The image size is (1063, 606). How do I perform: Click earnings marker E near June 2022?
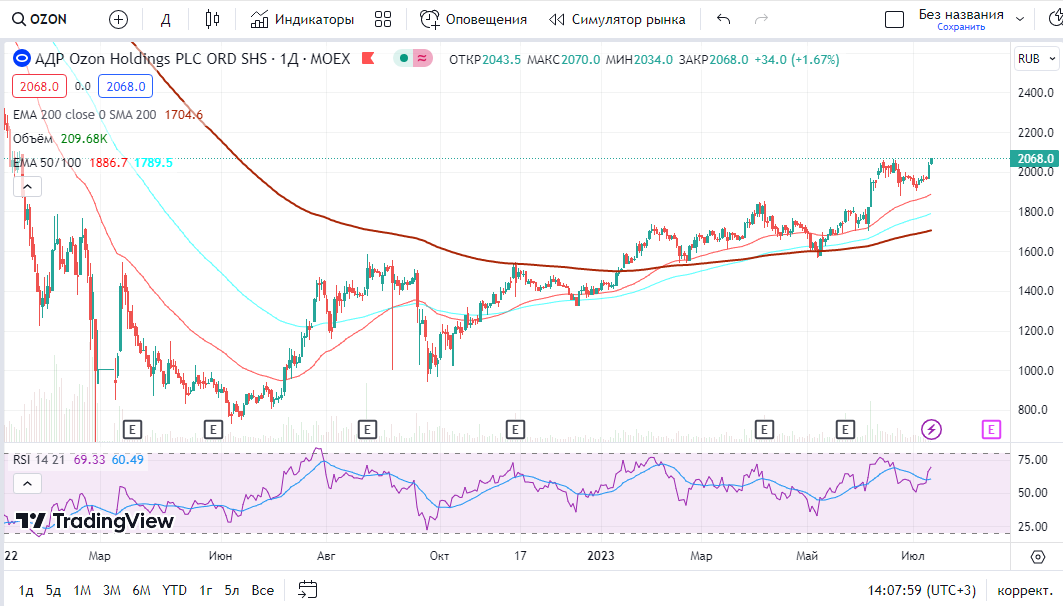pyautogui.click(x=213, y=429)
